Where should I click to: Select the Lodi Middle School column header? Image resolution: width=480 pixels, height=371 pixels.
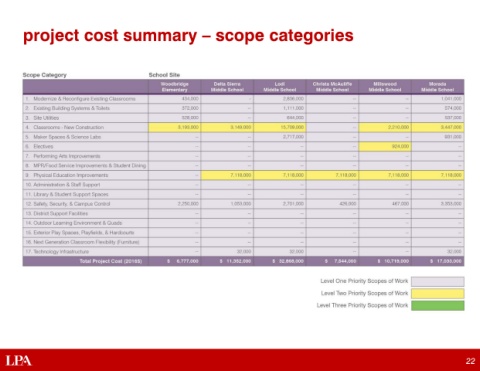(x=280, y=87)
